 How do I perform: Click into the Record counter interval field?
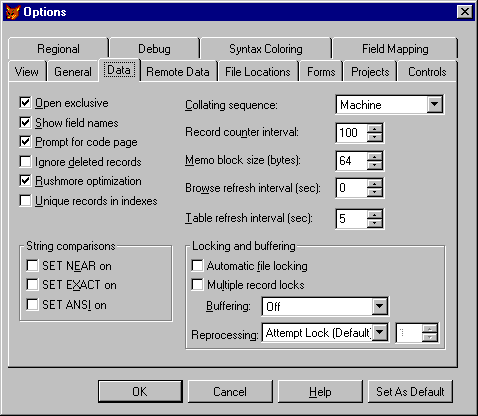(x=352, y=133)
